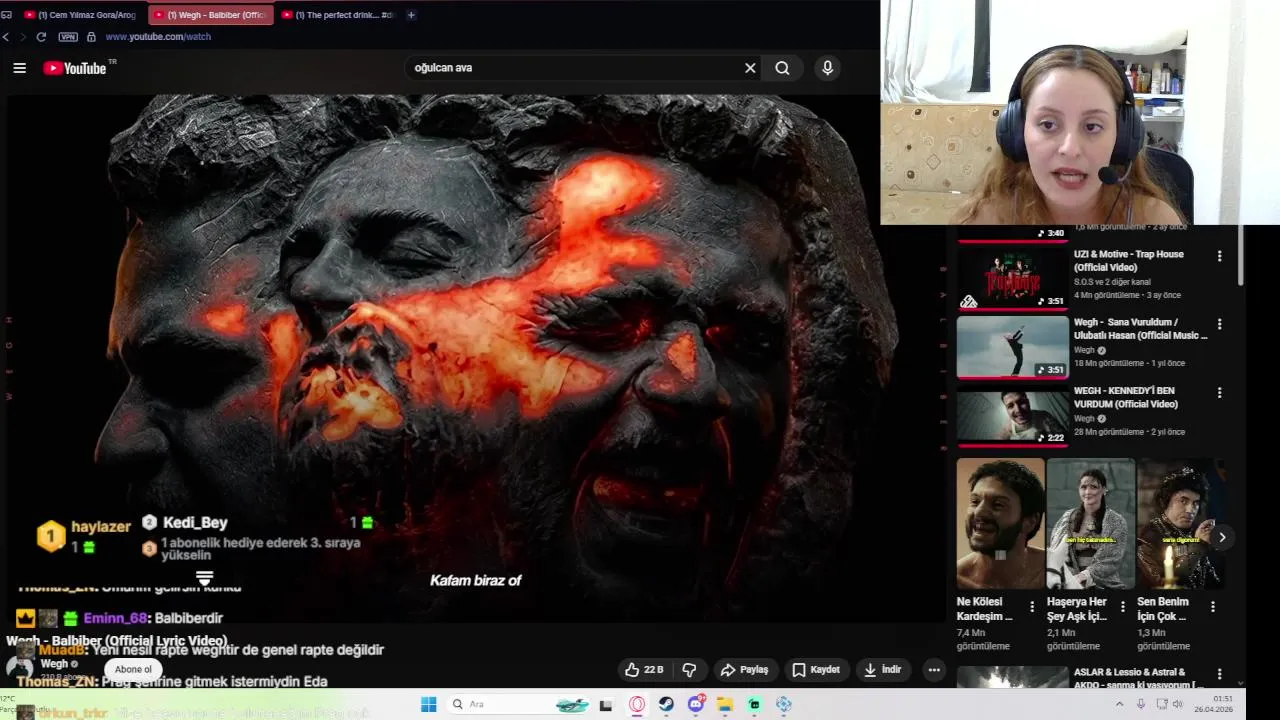Open options for 'UZI & Motive - Trap House'

pyautogui.click(x=1219, y=256)
